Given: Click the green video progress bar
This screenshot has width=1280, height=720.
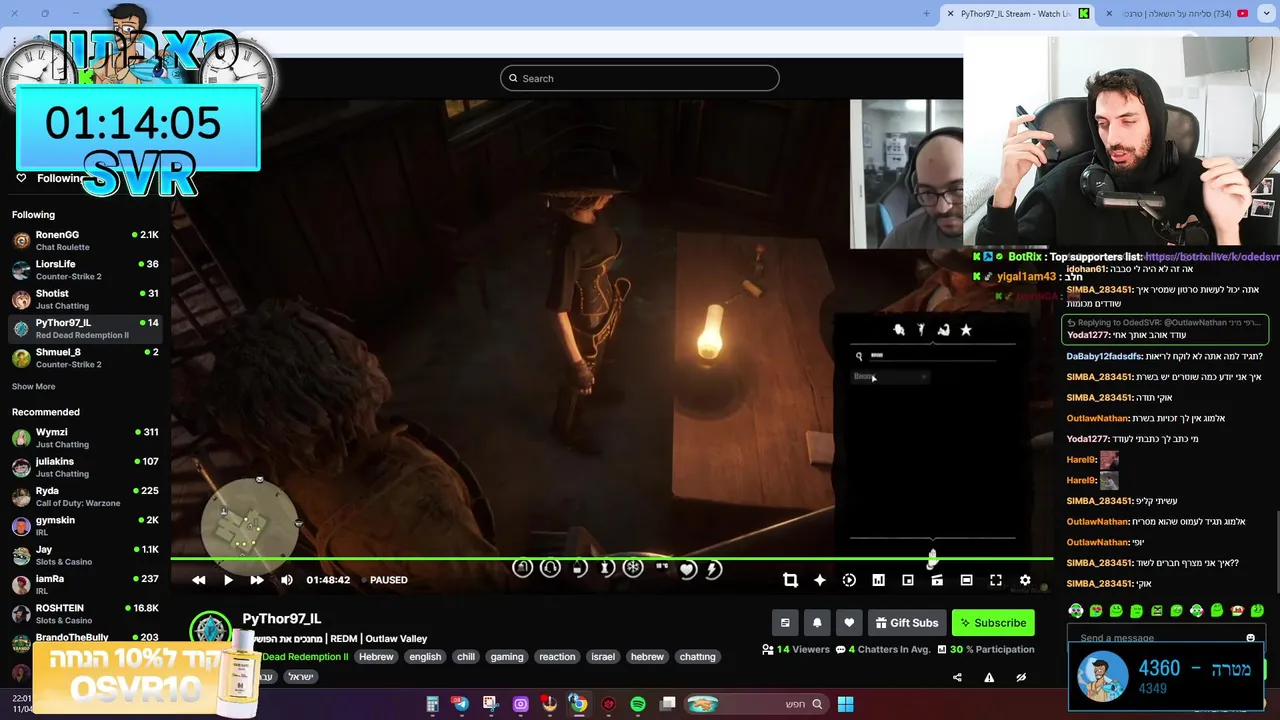Looking at the screenshot, I should coord(611,559).
